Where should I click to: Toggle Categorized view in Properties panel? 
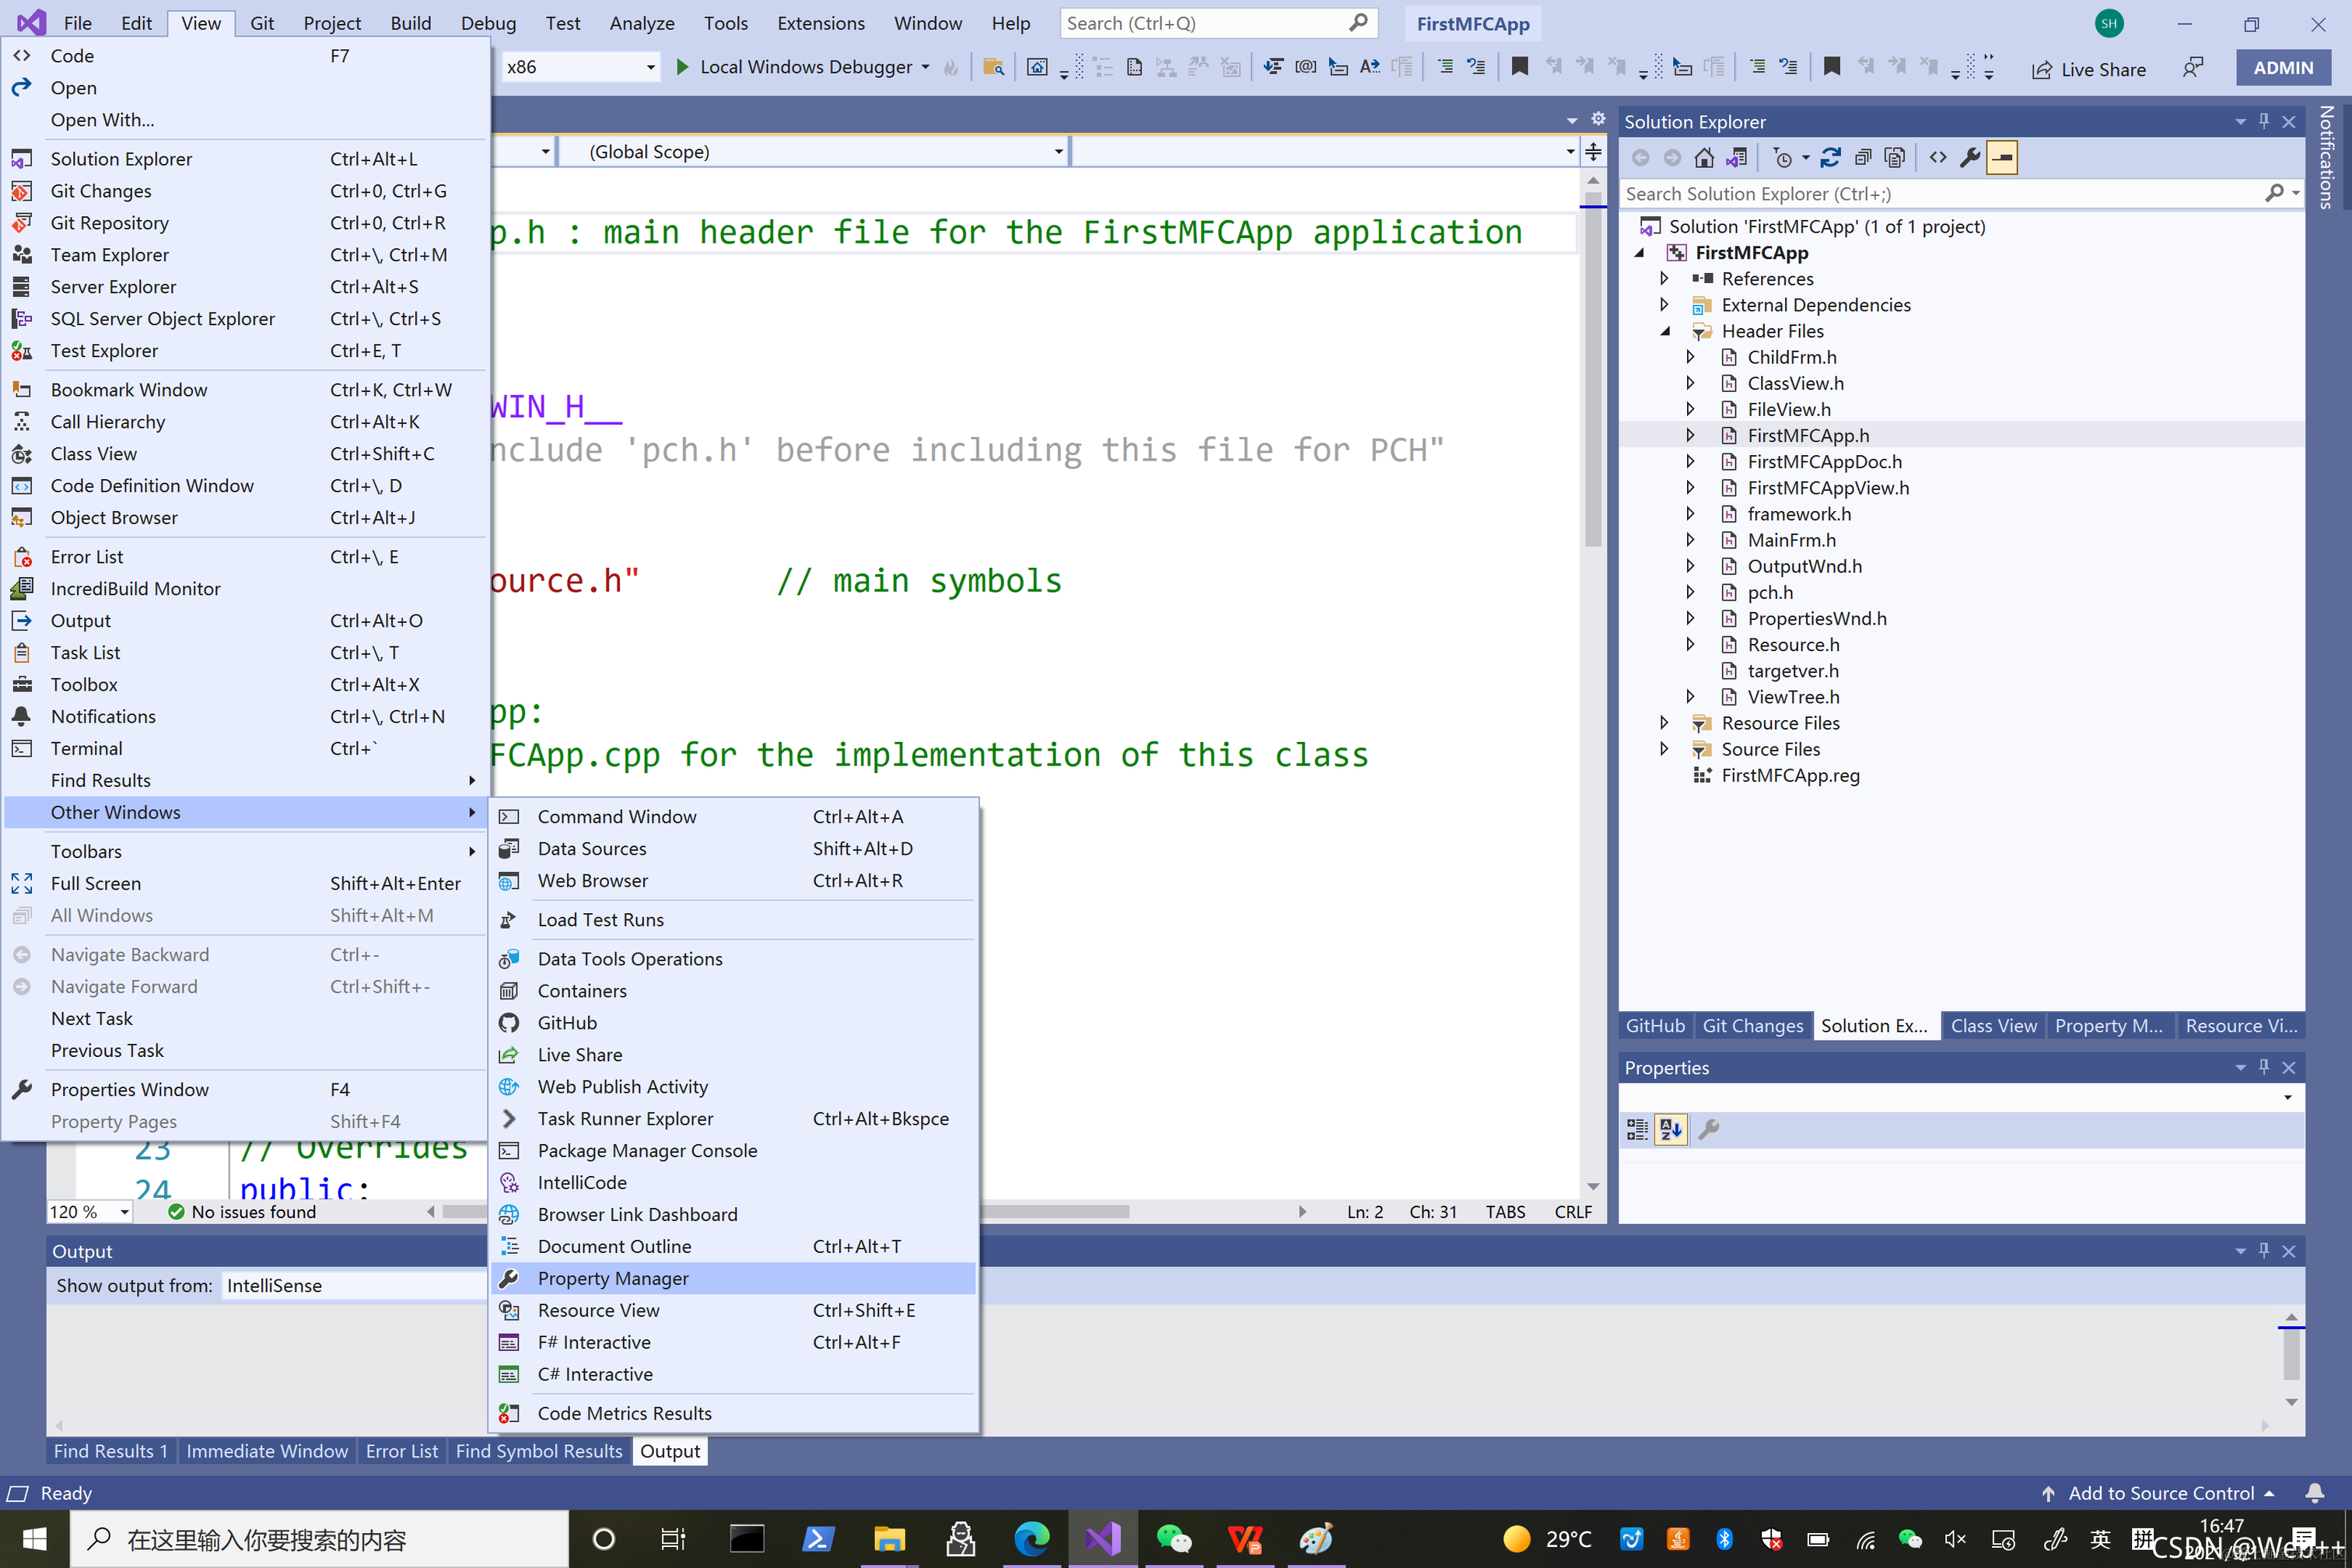click(x=1636, y=1130)
